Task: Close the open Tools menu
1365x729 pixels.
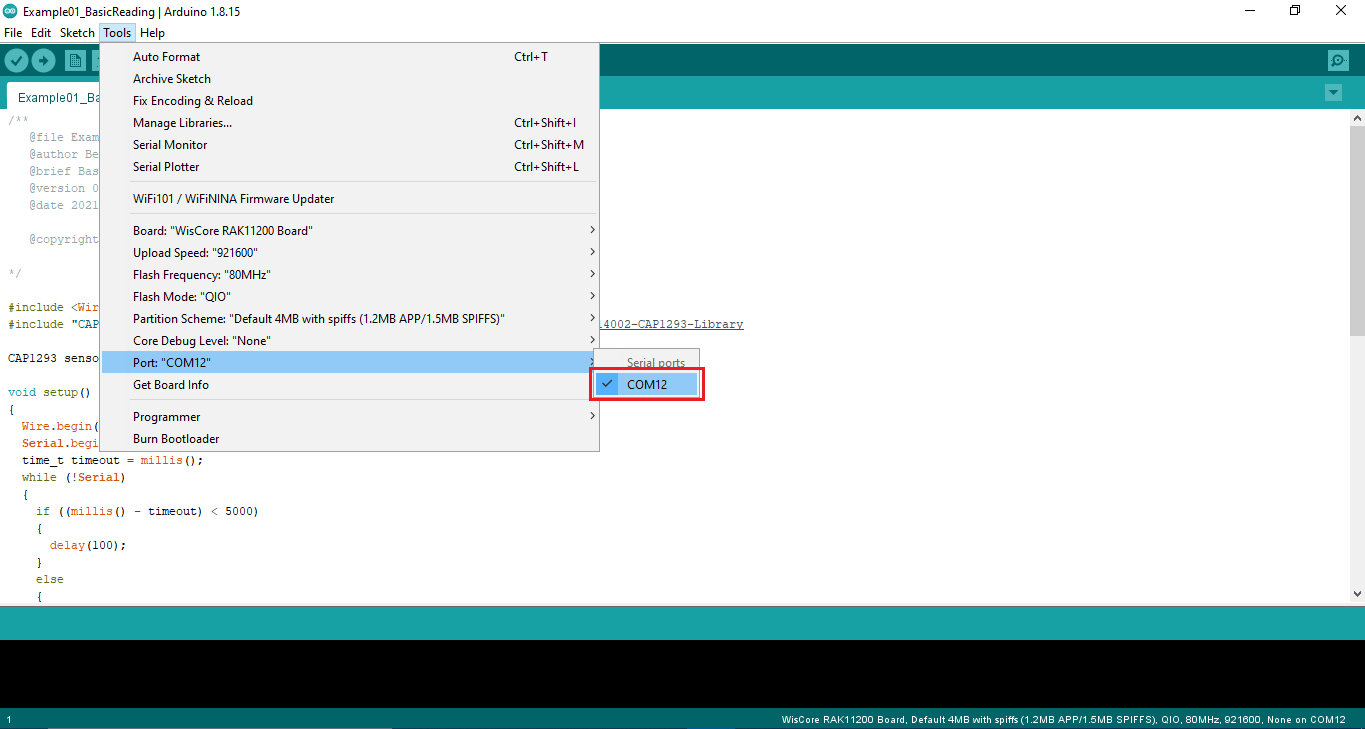Action: pos(117,33)
